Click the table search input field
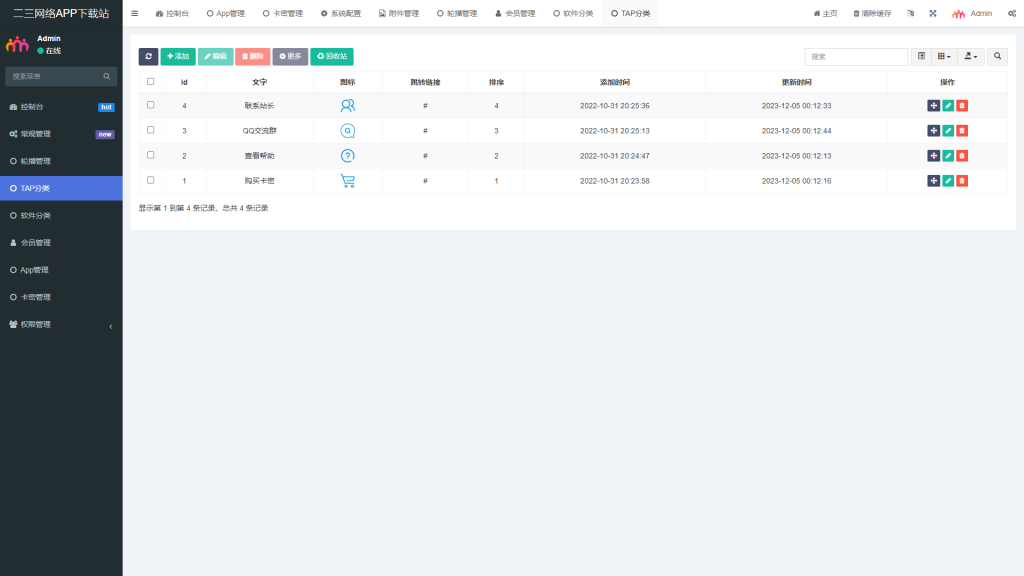This screenshot has width=1024, height=576. [856, 57]
